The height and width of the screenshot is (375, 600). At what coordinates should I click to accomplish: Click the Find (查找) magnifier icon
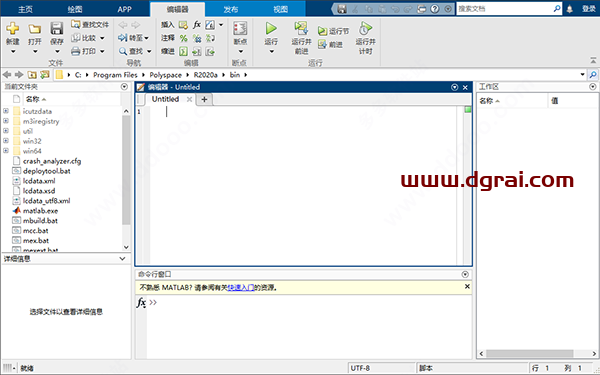click(123, 51)
